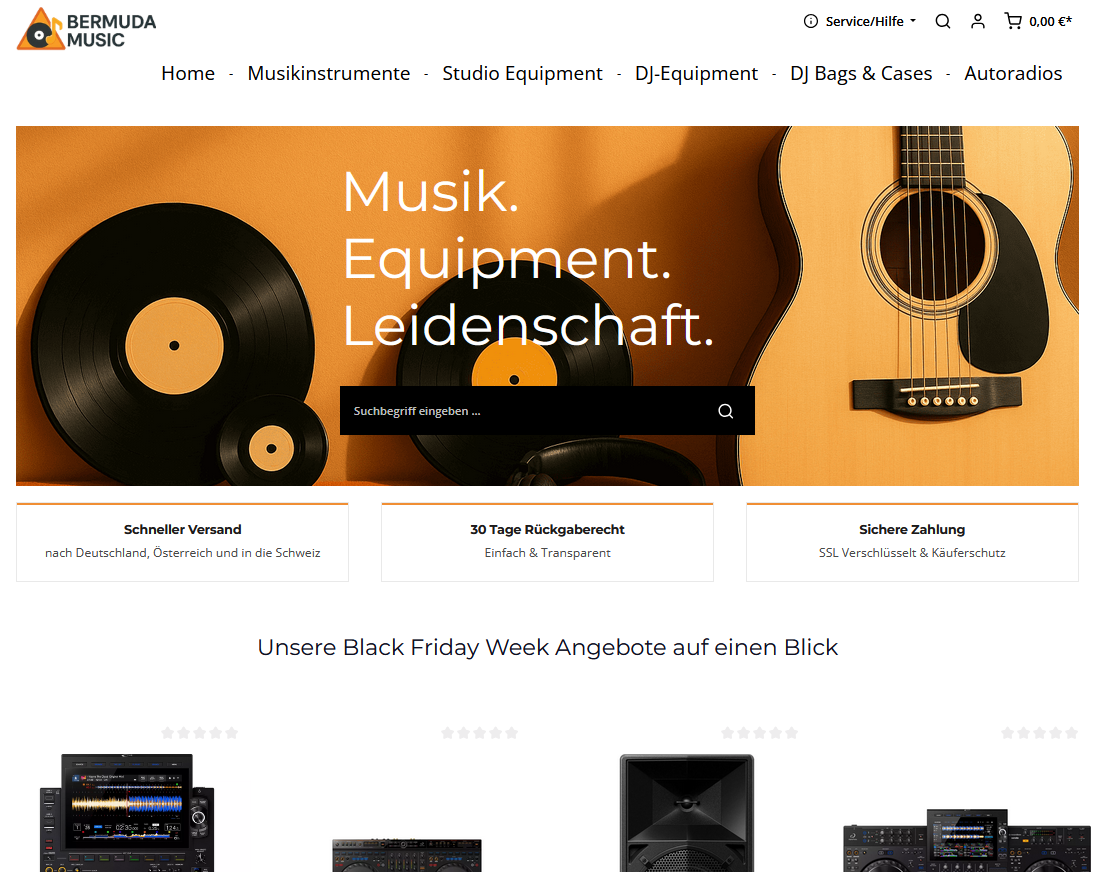Open the first DJ player product image
The width and height of the screenshot is (1099, 872).
127,812
